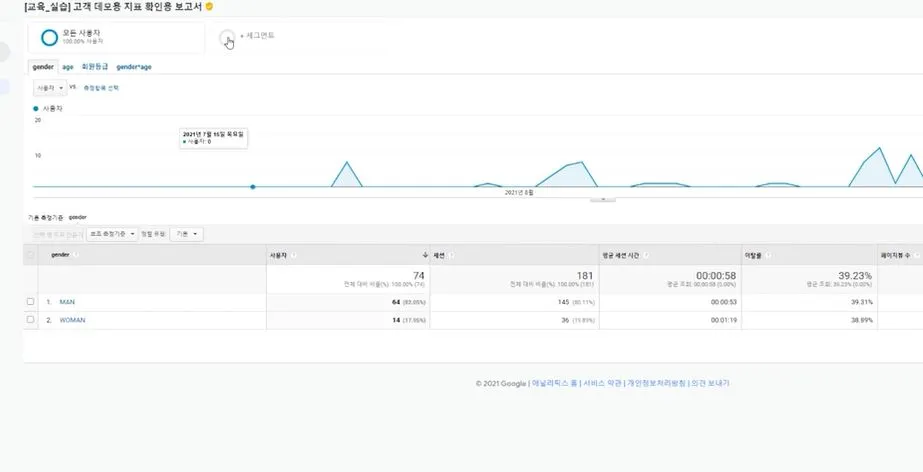
Task: Click the 선택 행 도표 만들기 button
Action: click(58, 234)
